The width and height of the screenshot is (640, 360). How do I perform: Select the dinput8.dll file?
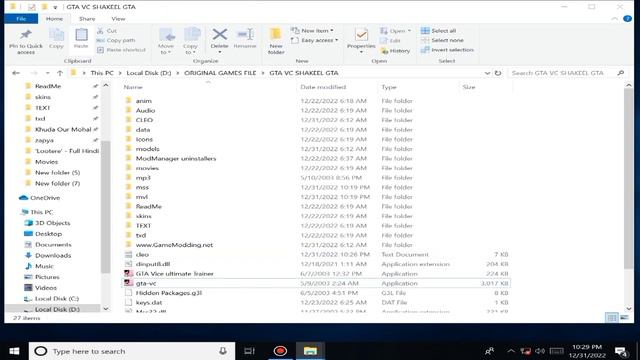[x=153, y=264]
